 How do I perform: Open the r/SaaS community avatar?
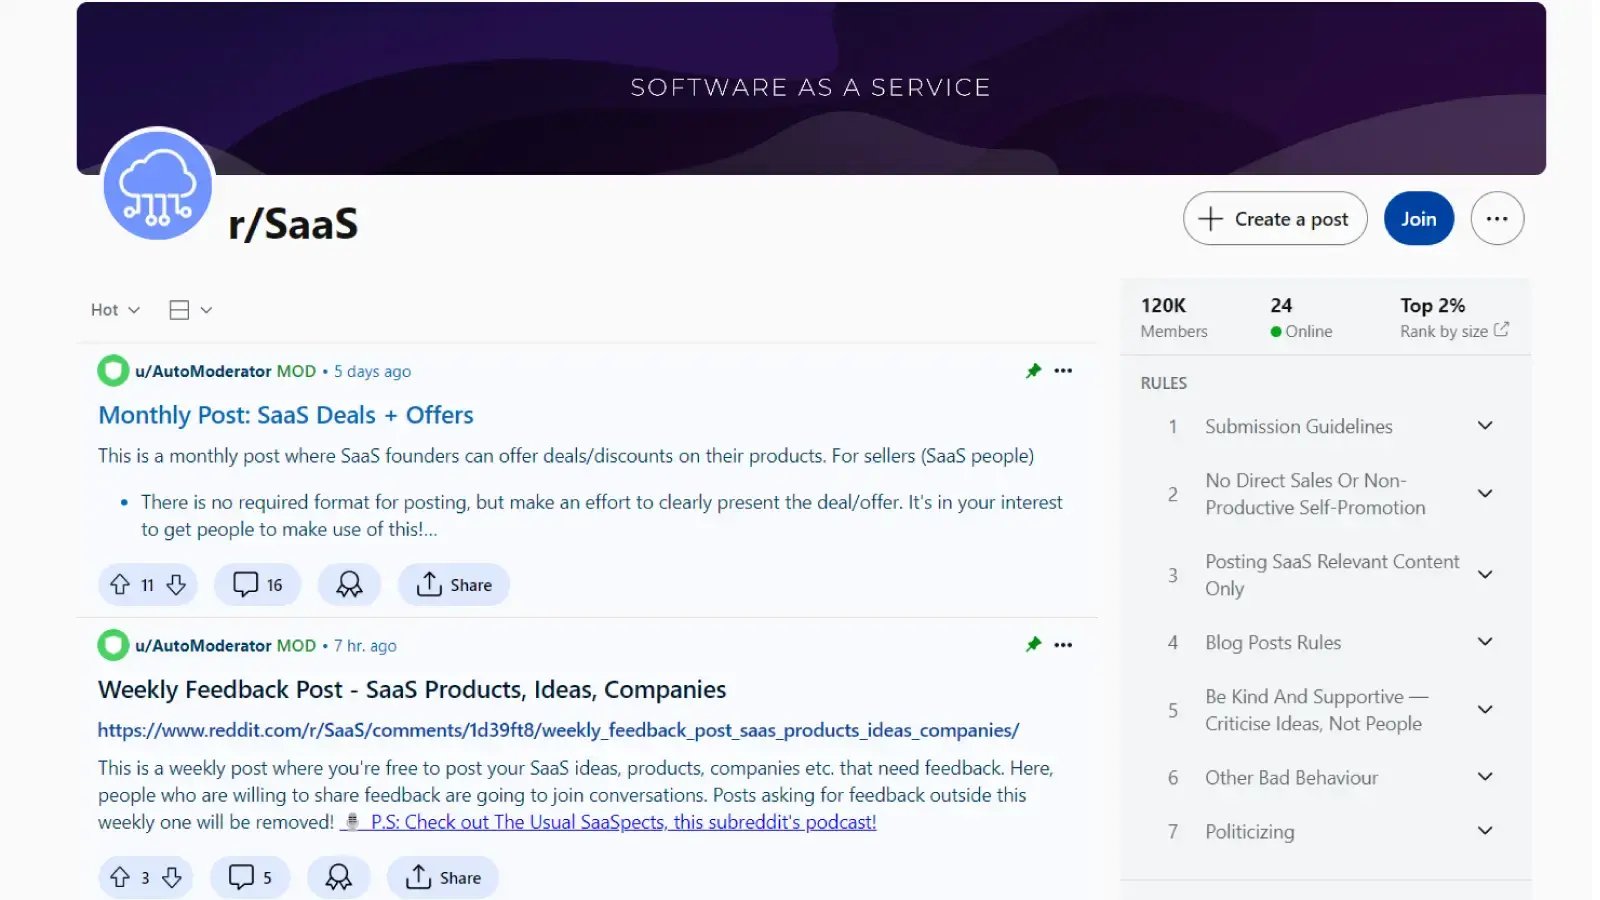pyautogui.click(x=158, y=184)
